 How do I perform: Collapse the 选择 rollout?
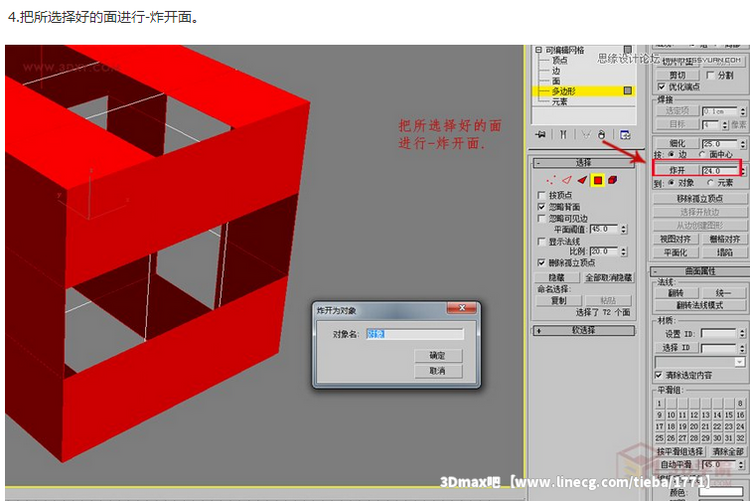[584, 163]
